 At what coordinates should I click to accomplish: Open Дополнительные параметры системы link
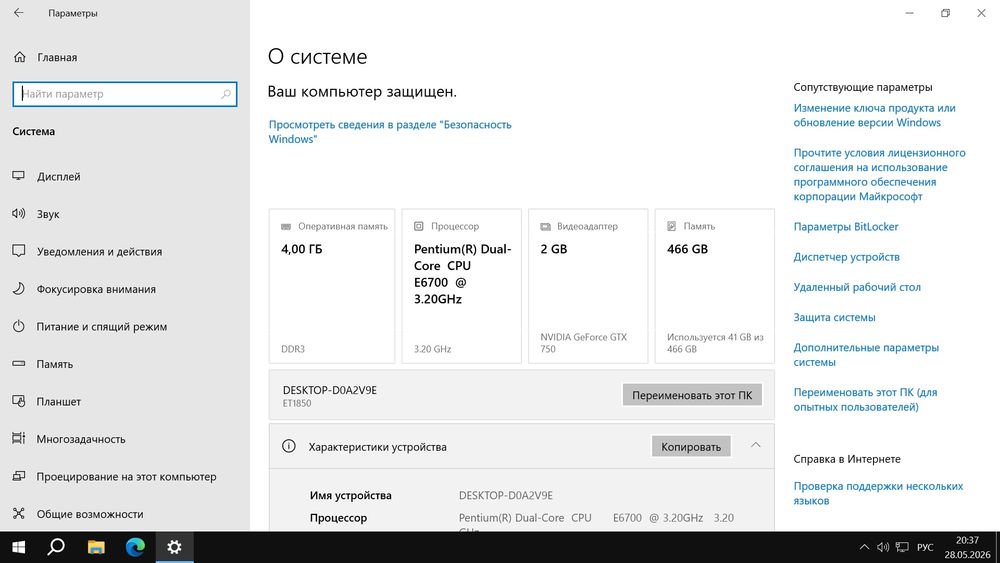coord(866,355)
